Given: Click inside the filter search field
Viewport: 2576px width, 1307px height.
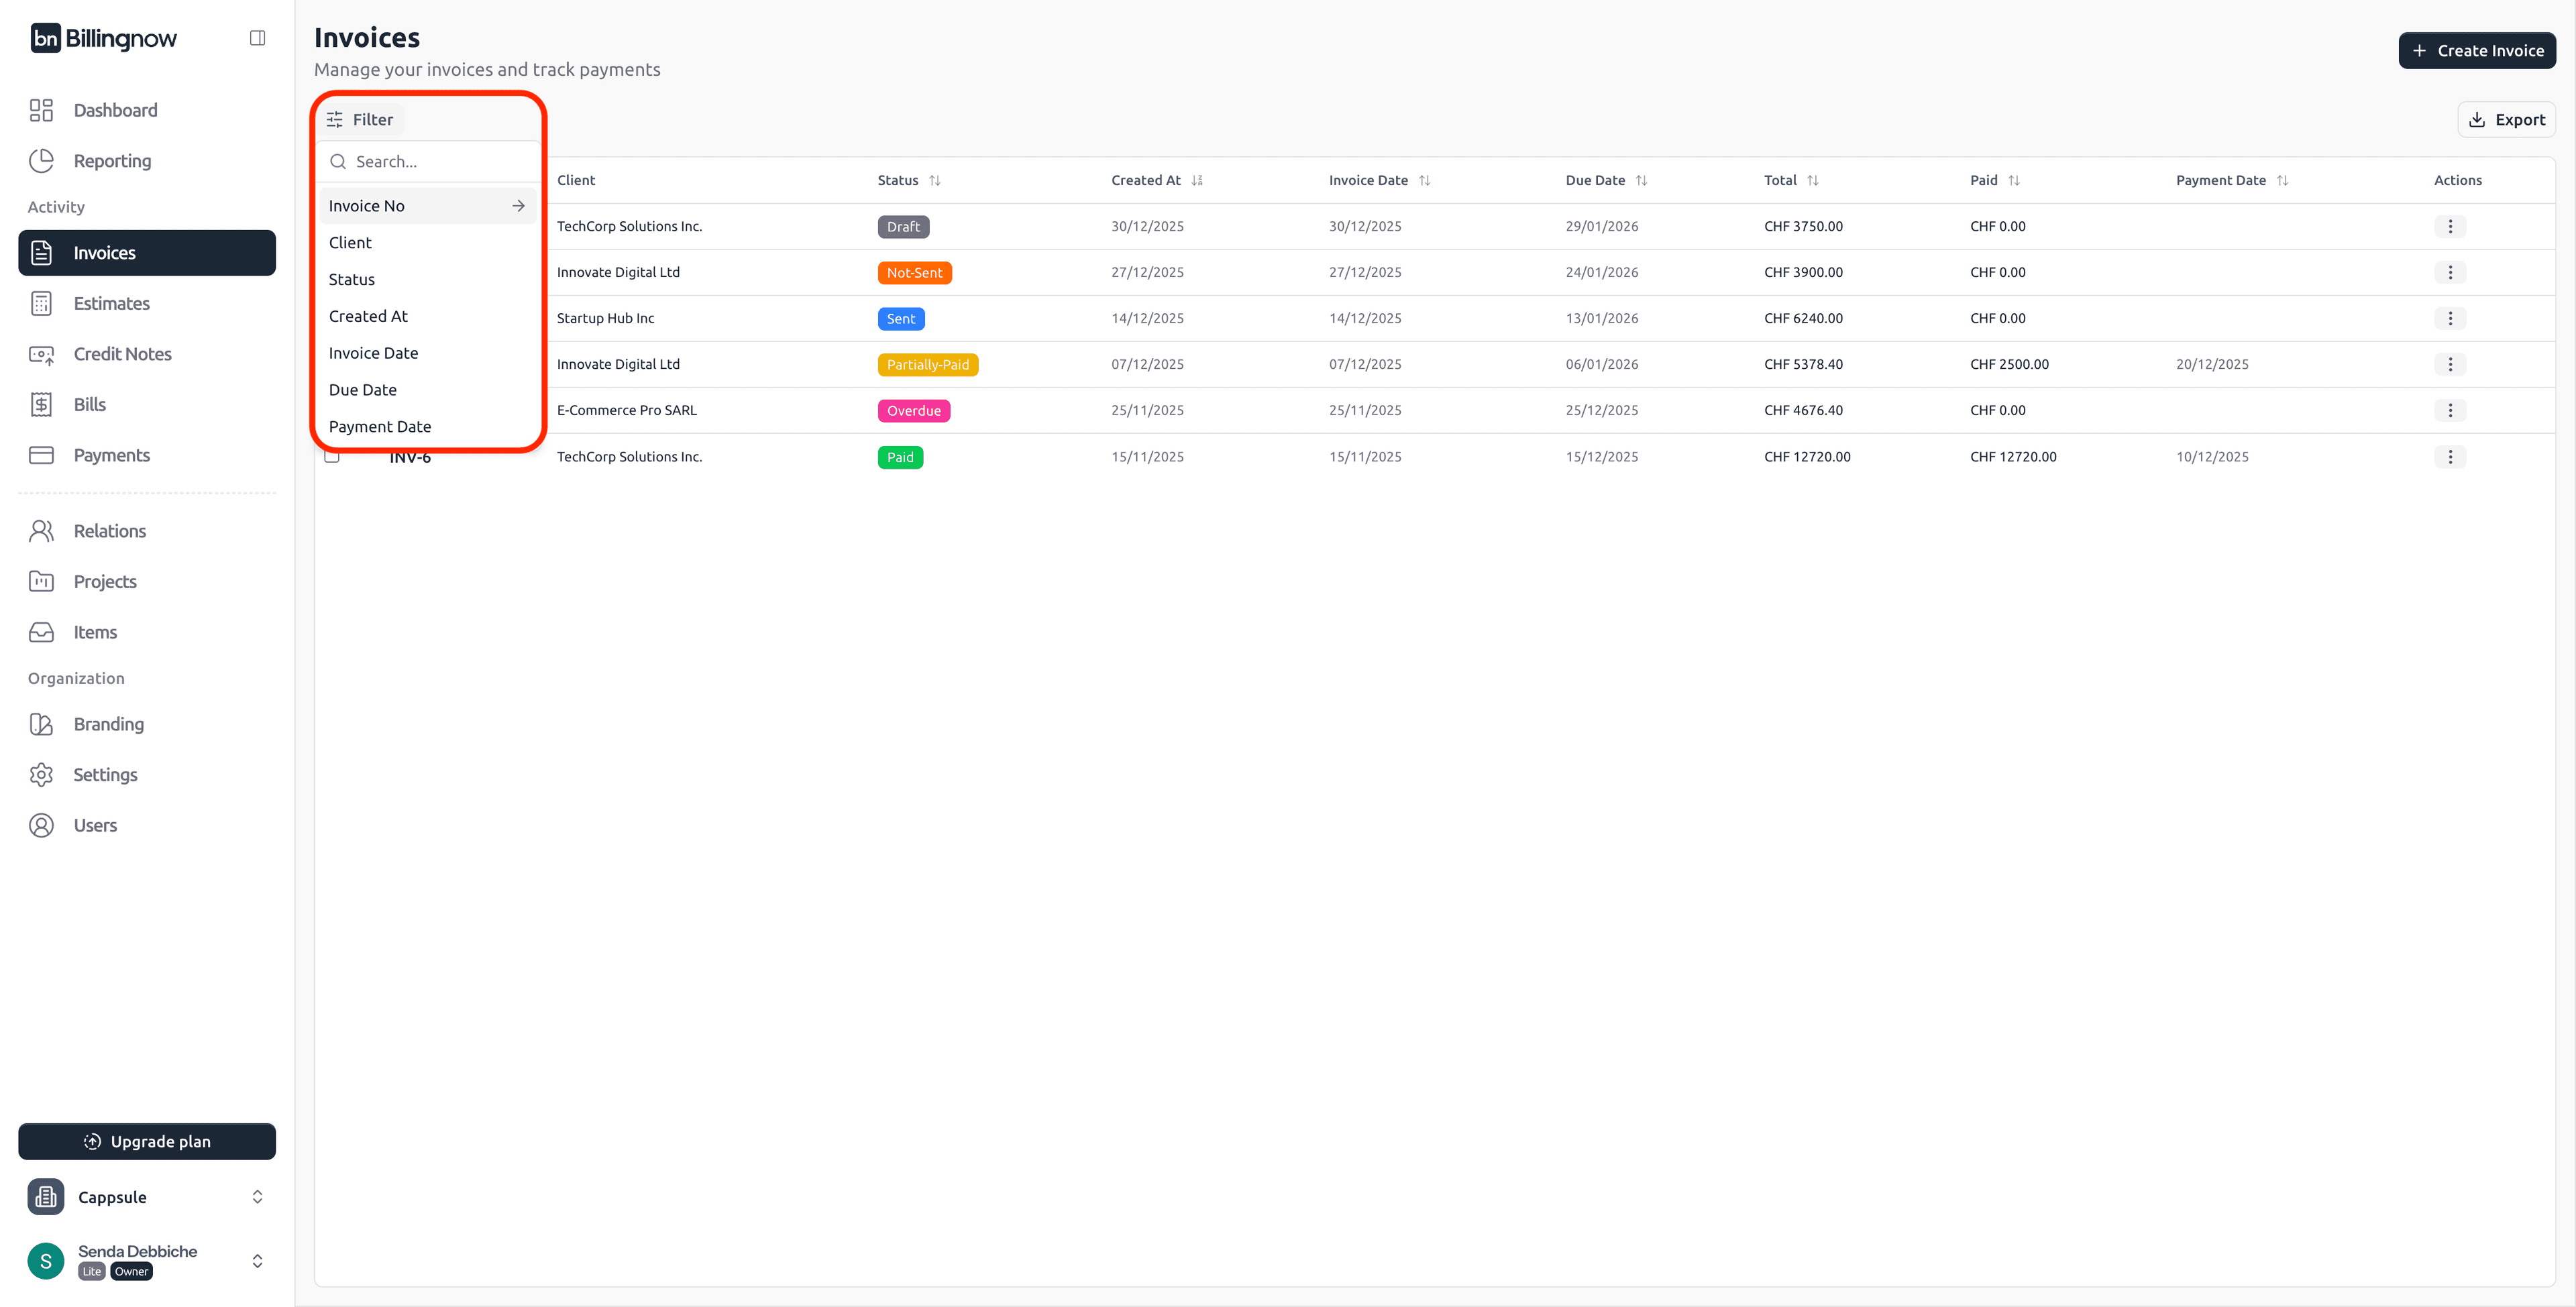Looking at the screenshot, I should [428, 161].
